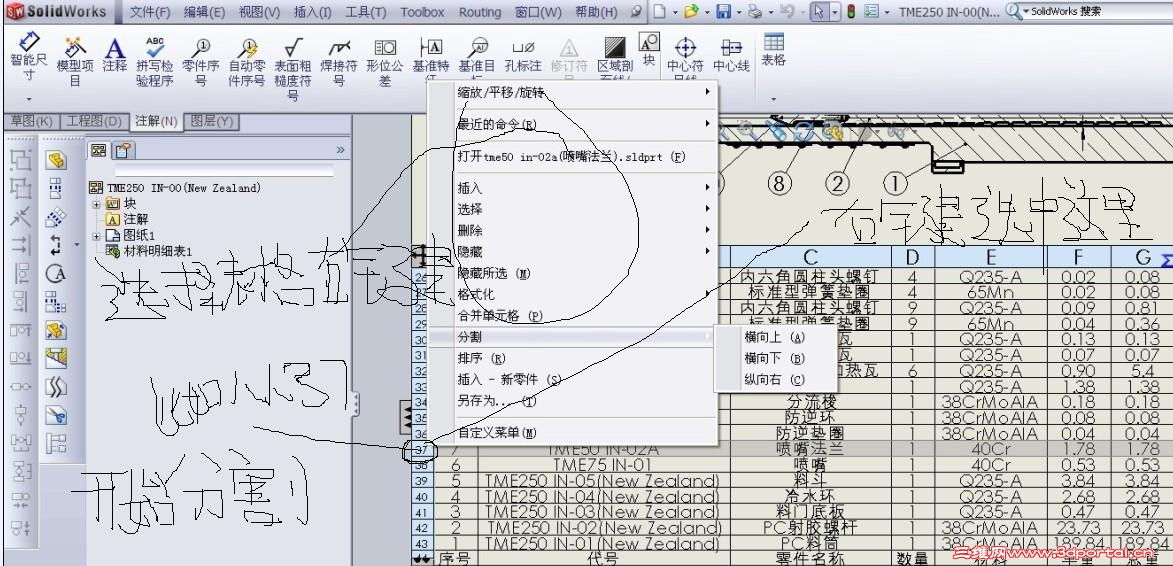Viewport: 1173px width, 566px height.
Task: Select the 块 block tool
Action: 649,47
